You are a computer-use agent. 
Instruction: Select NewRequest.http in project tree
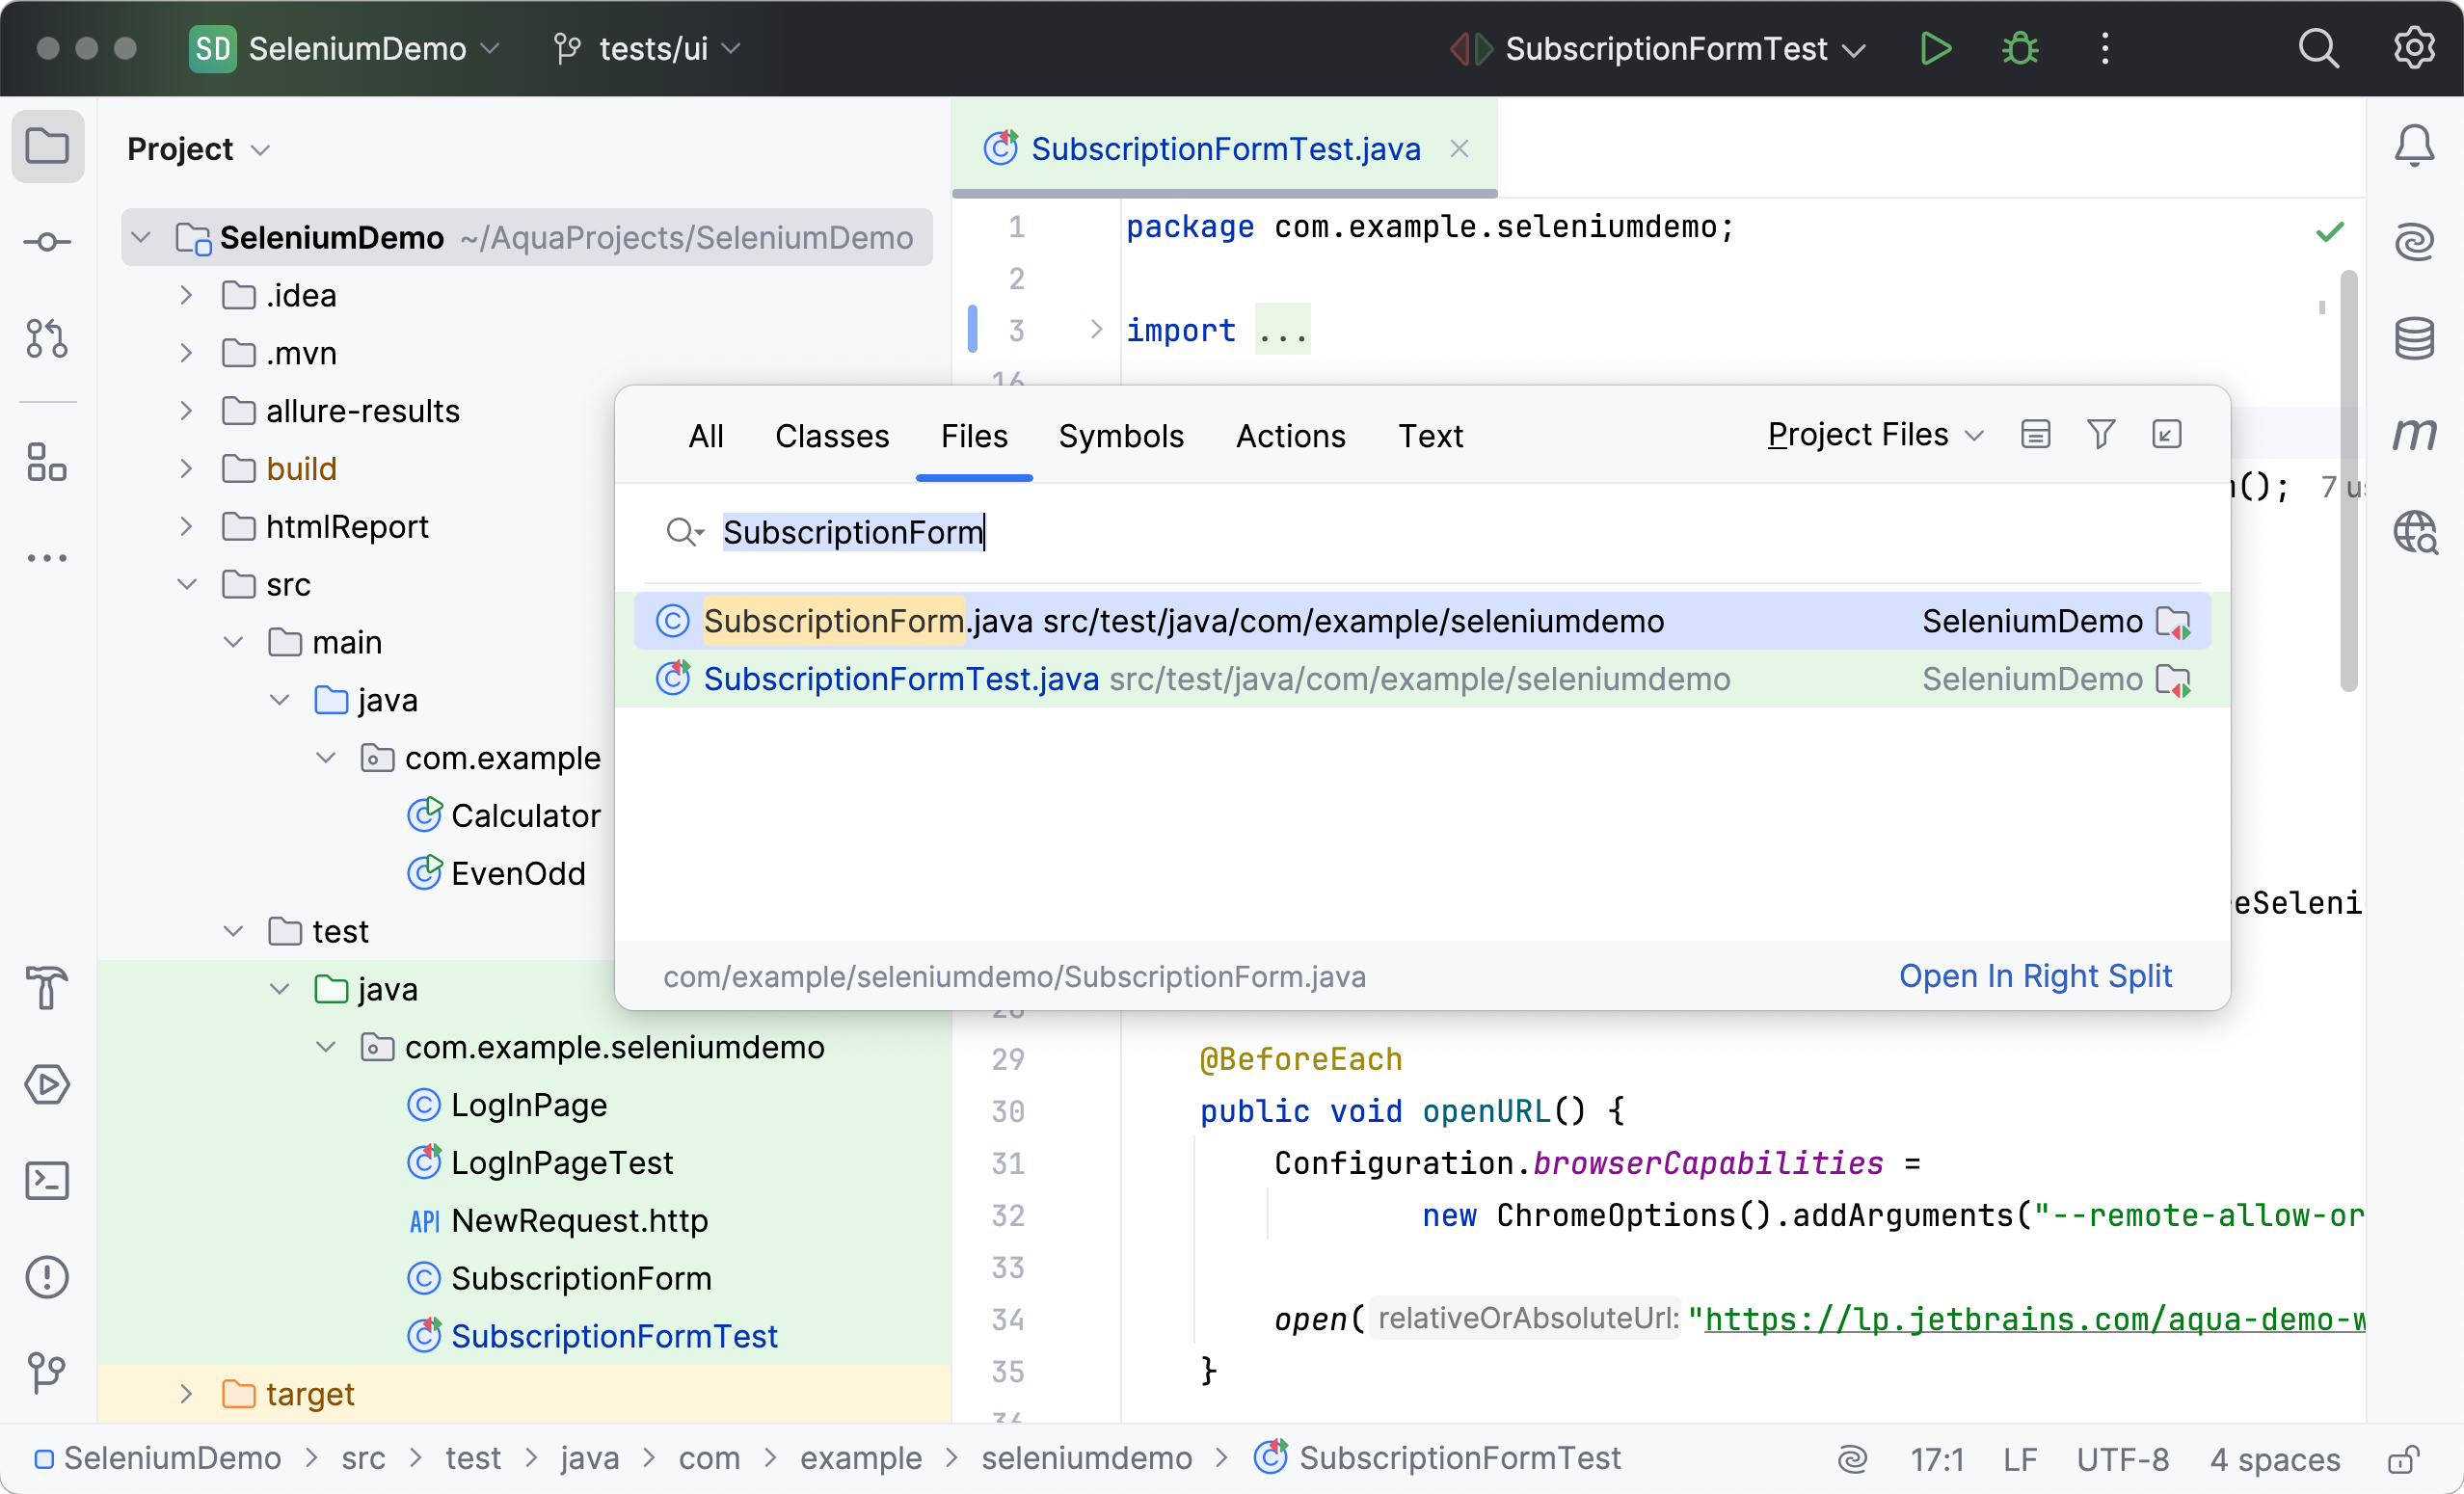click(579, 1221)
